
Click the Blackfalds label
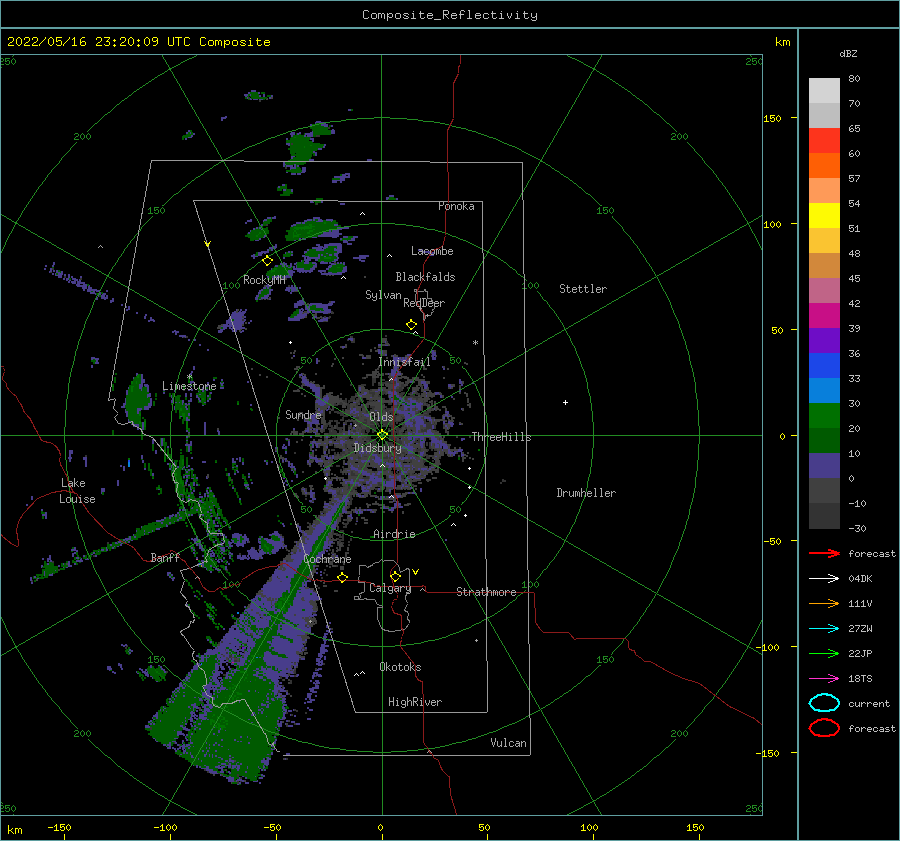425,277
